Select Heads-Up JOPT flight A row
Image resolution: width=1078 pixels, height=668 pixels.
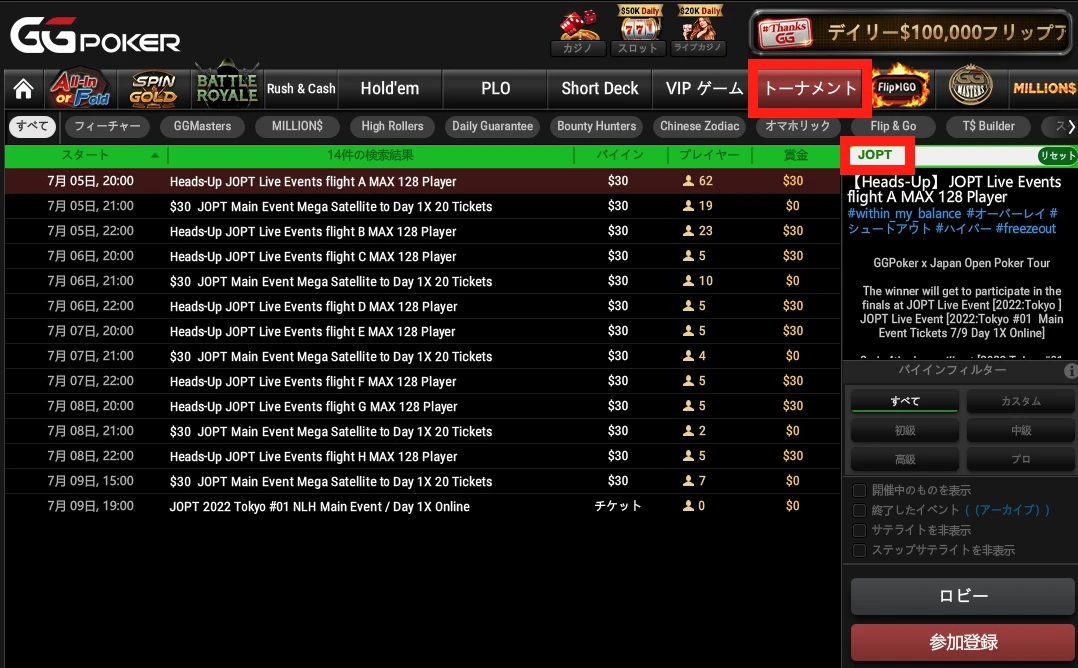pyautogui.click(x=422, y=181)
